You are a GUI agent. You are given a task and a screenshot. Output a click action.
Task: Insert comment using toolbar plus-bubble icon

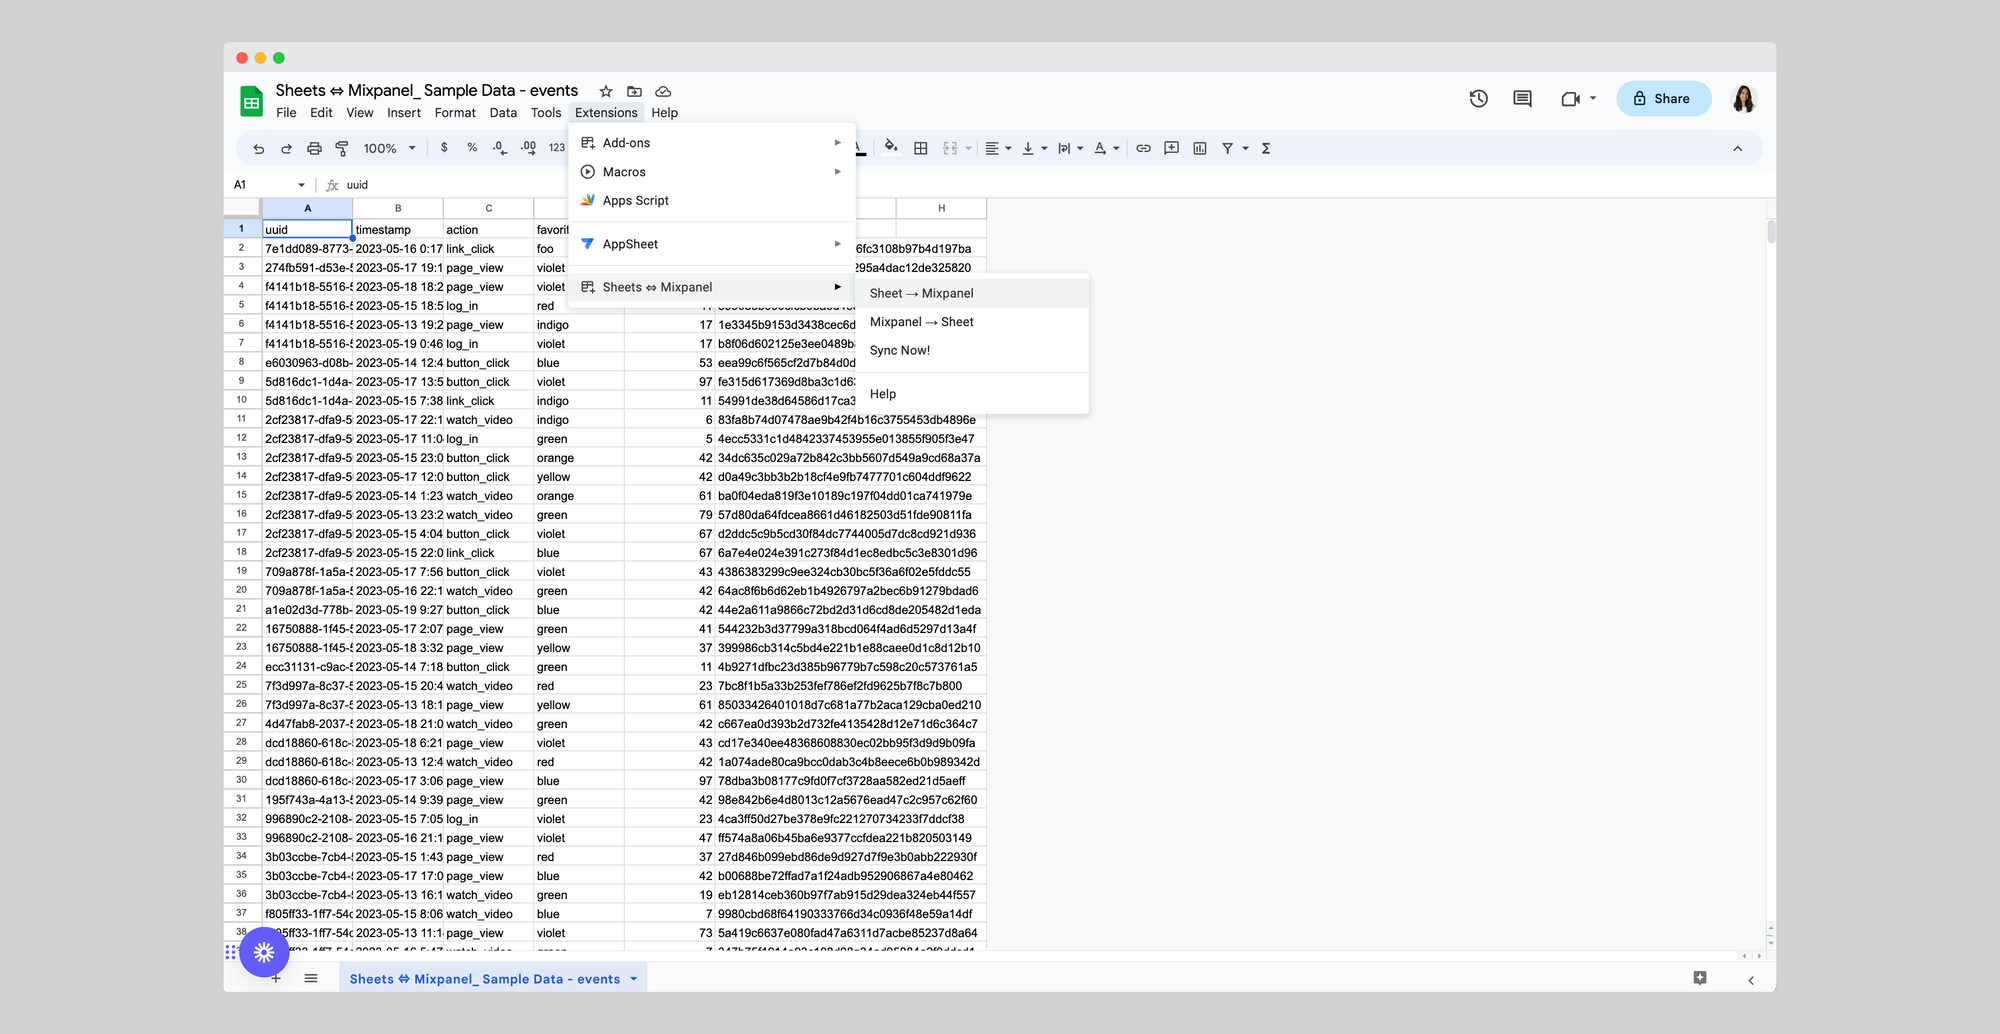click(1171, 148)
